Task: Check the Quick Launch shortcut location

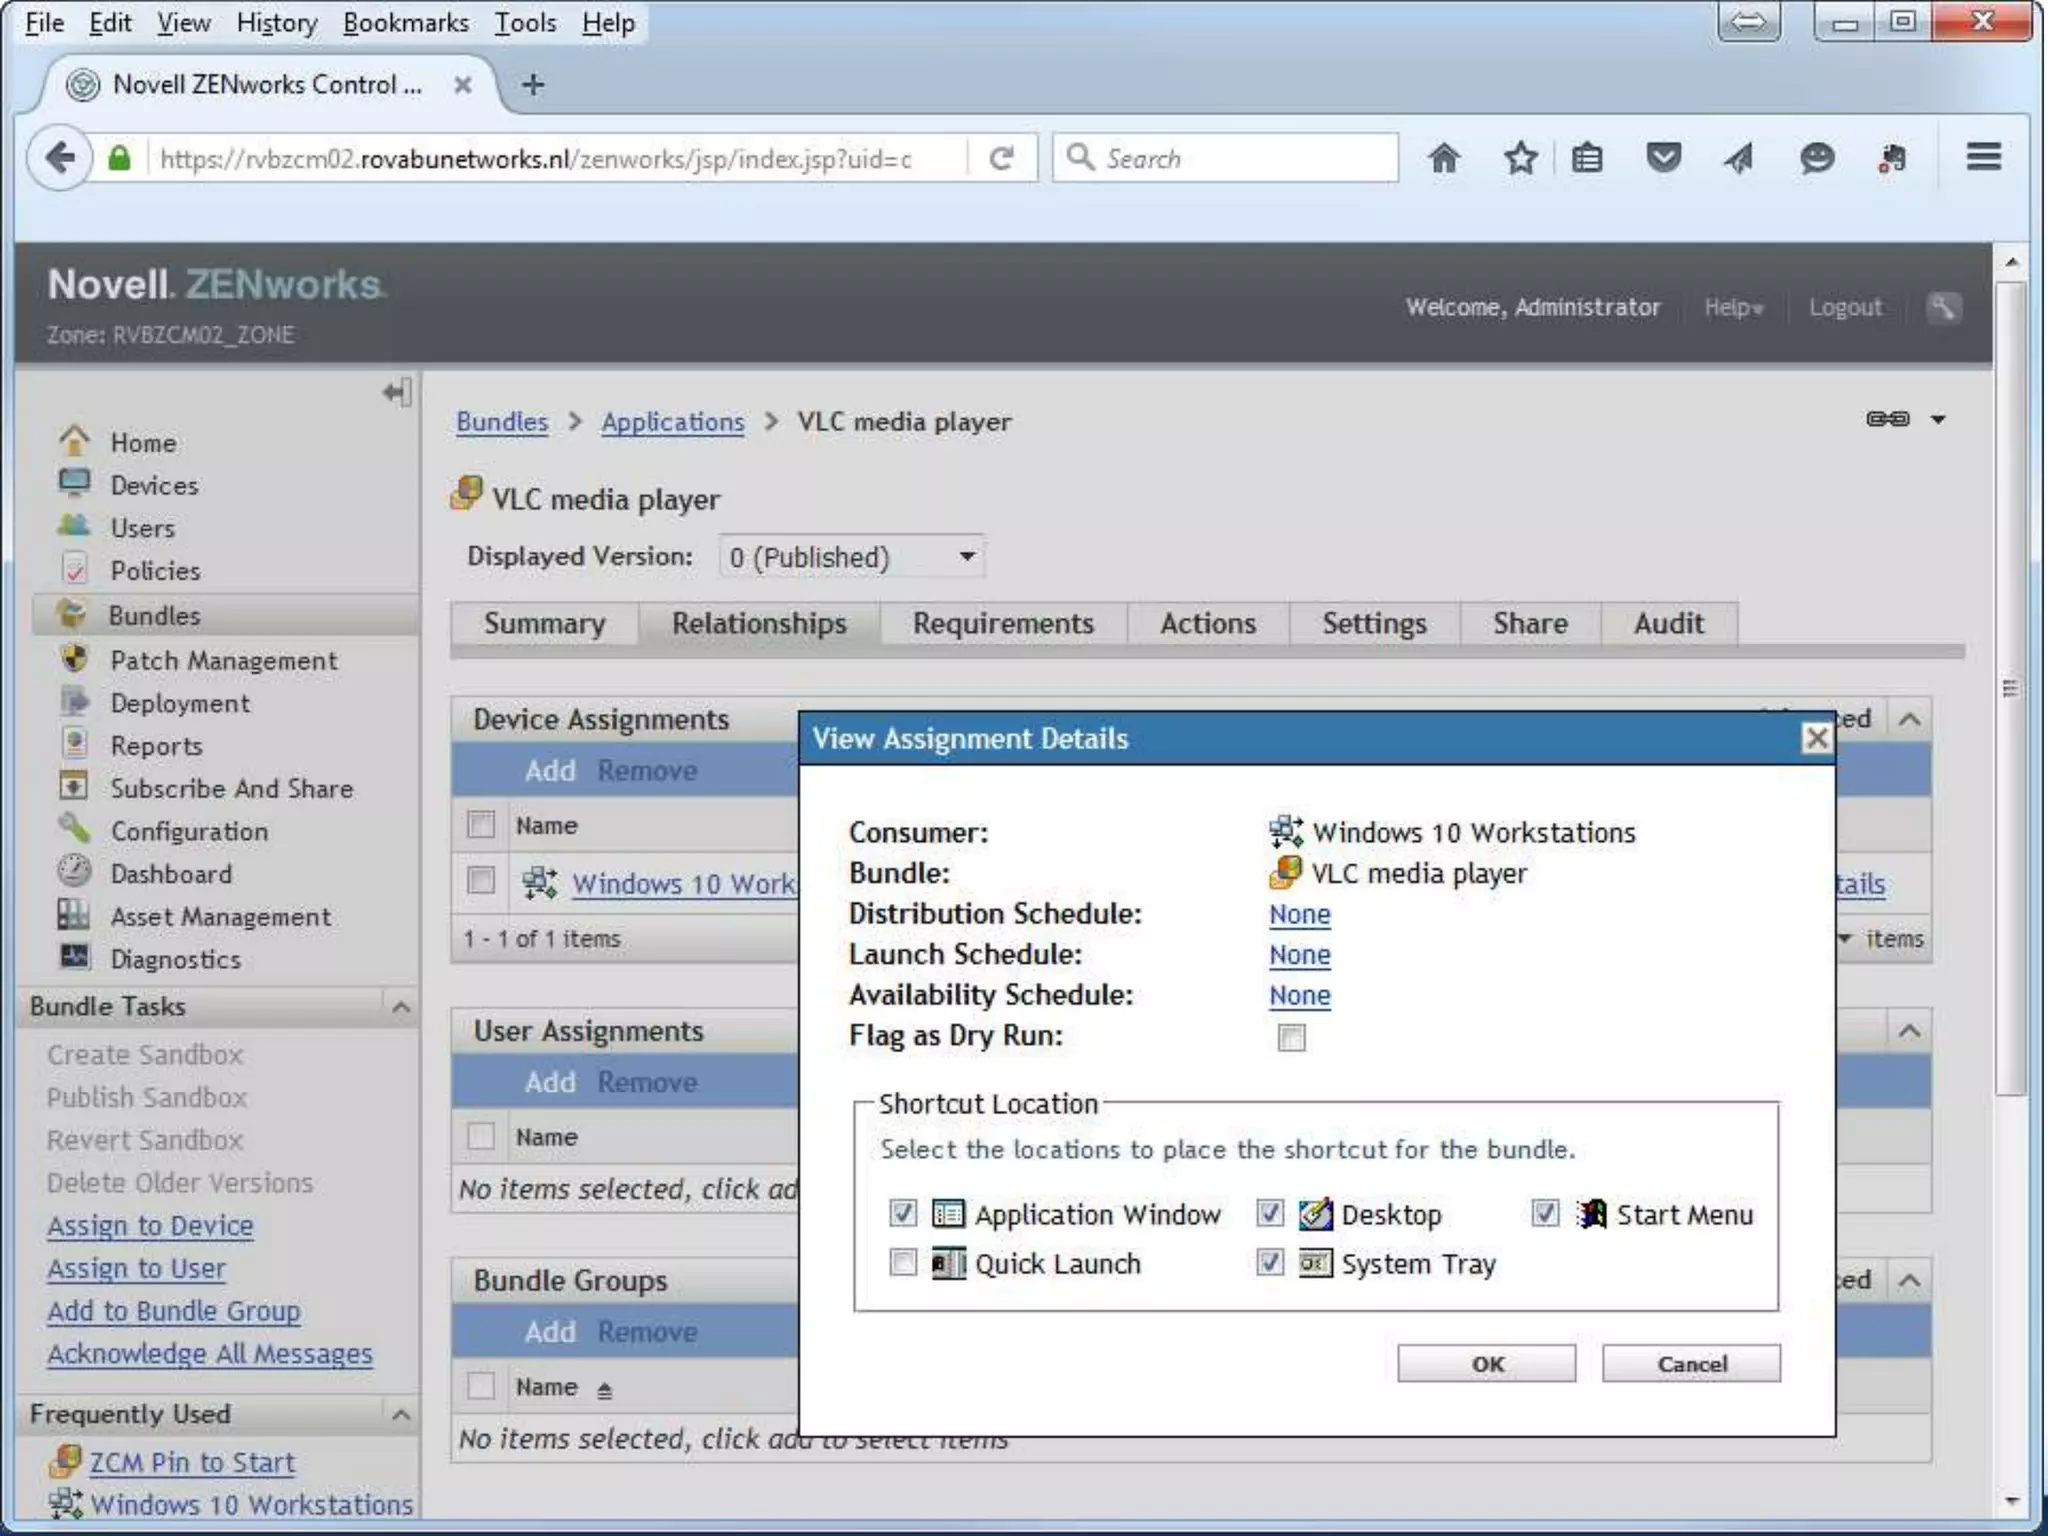Action: [x=902, y=1263]
